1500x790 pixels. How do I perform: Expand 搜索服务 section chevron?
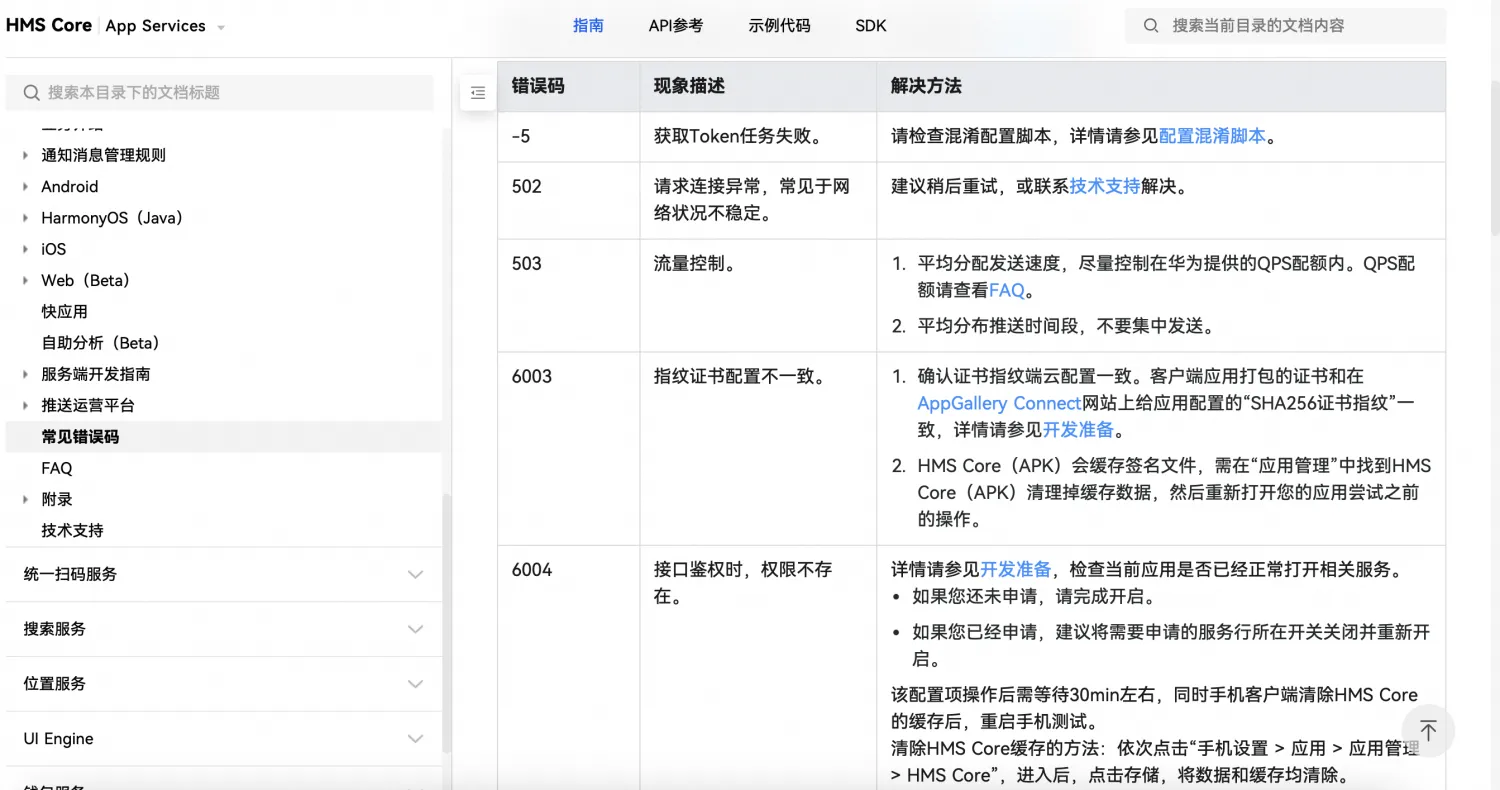tap(416, 630)
